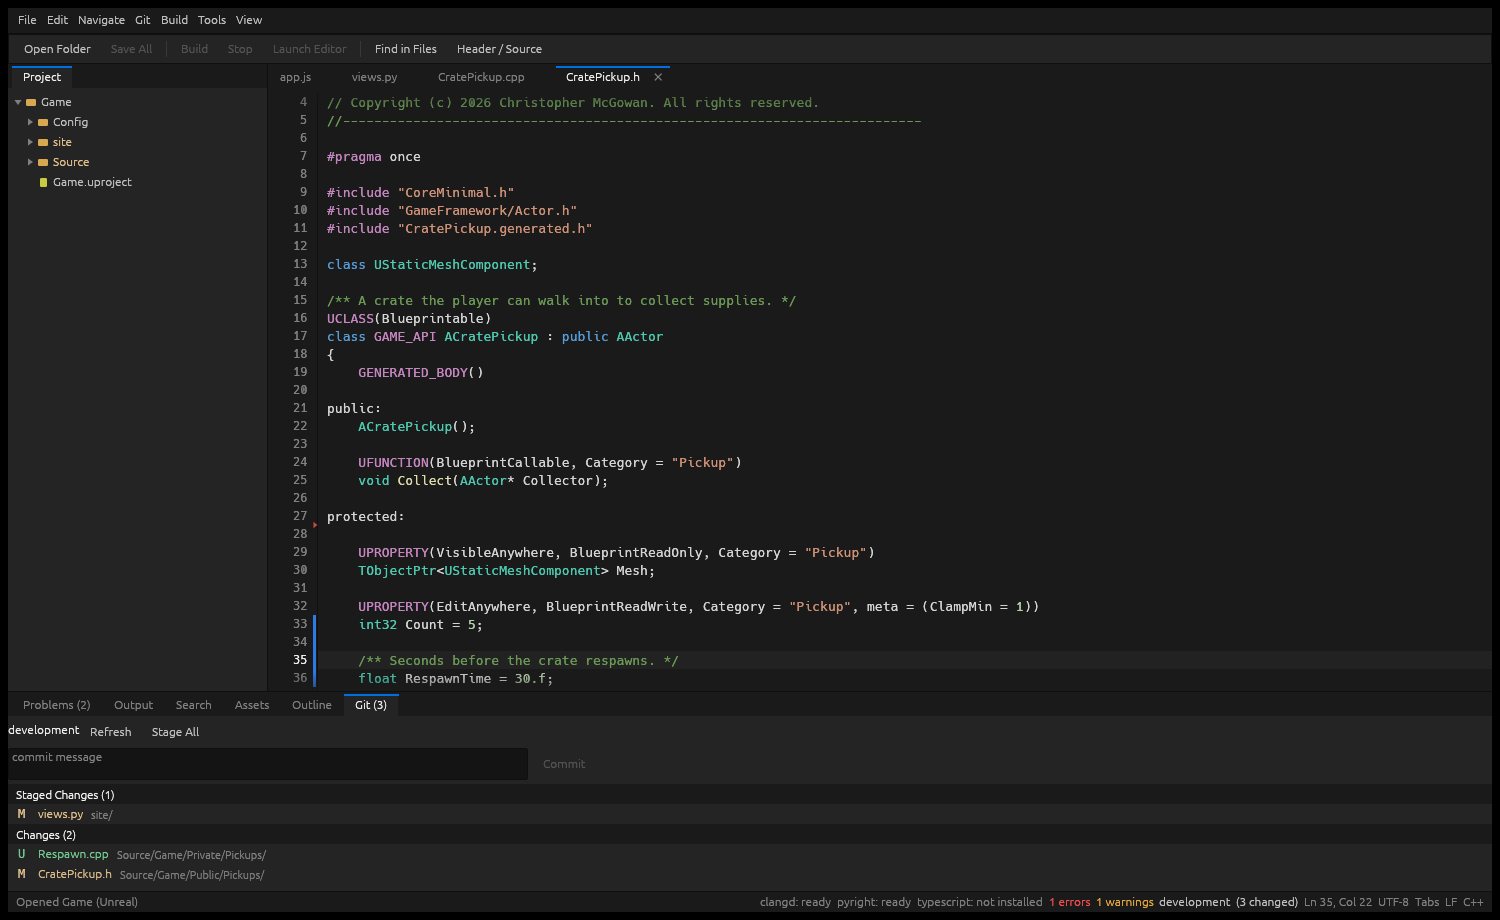Open the Git menu
The width and height of the screenshot is (1500, 920).
click(143, 20)
